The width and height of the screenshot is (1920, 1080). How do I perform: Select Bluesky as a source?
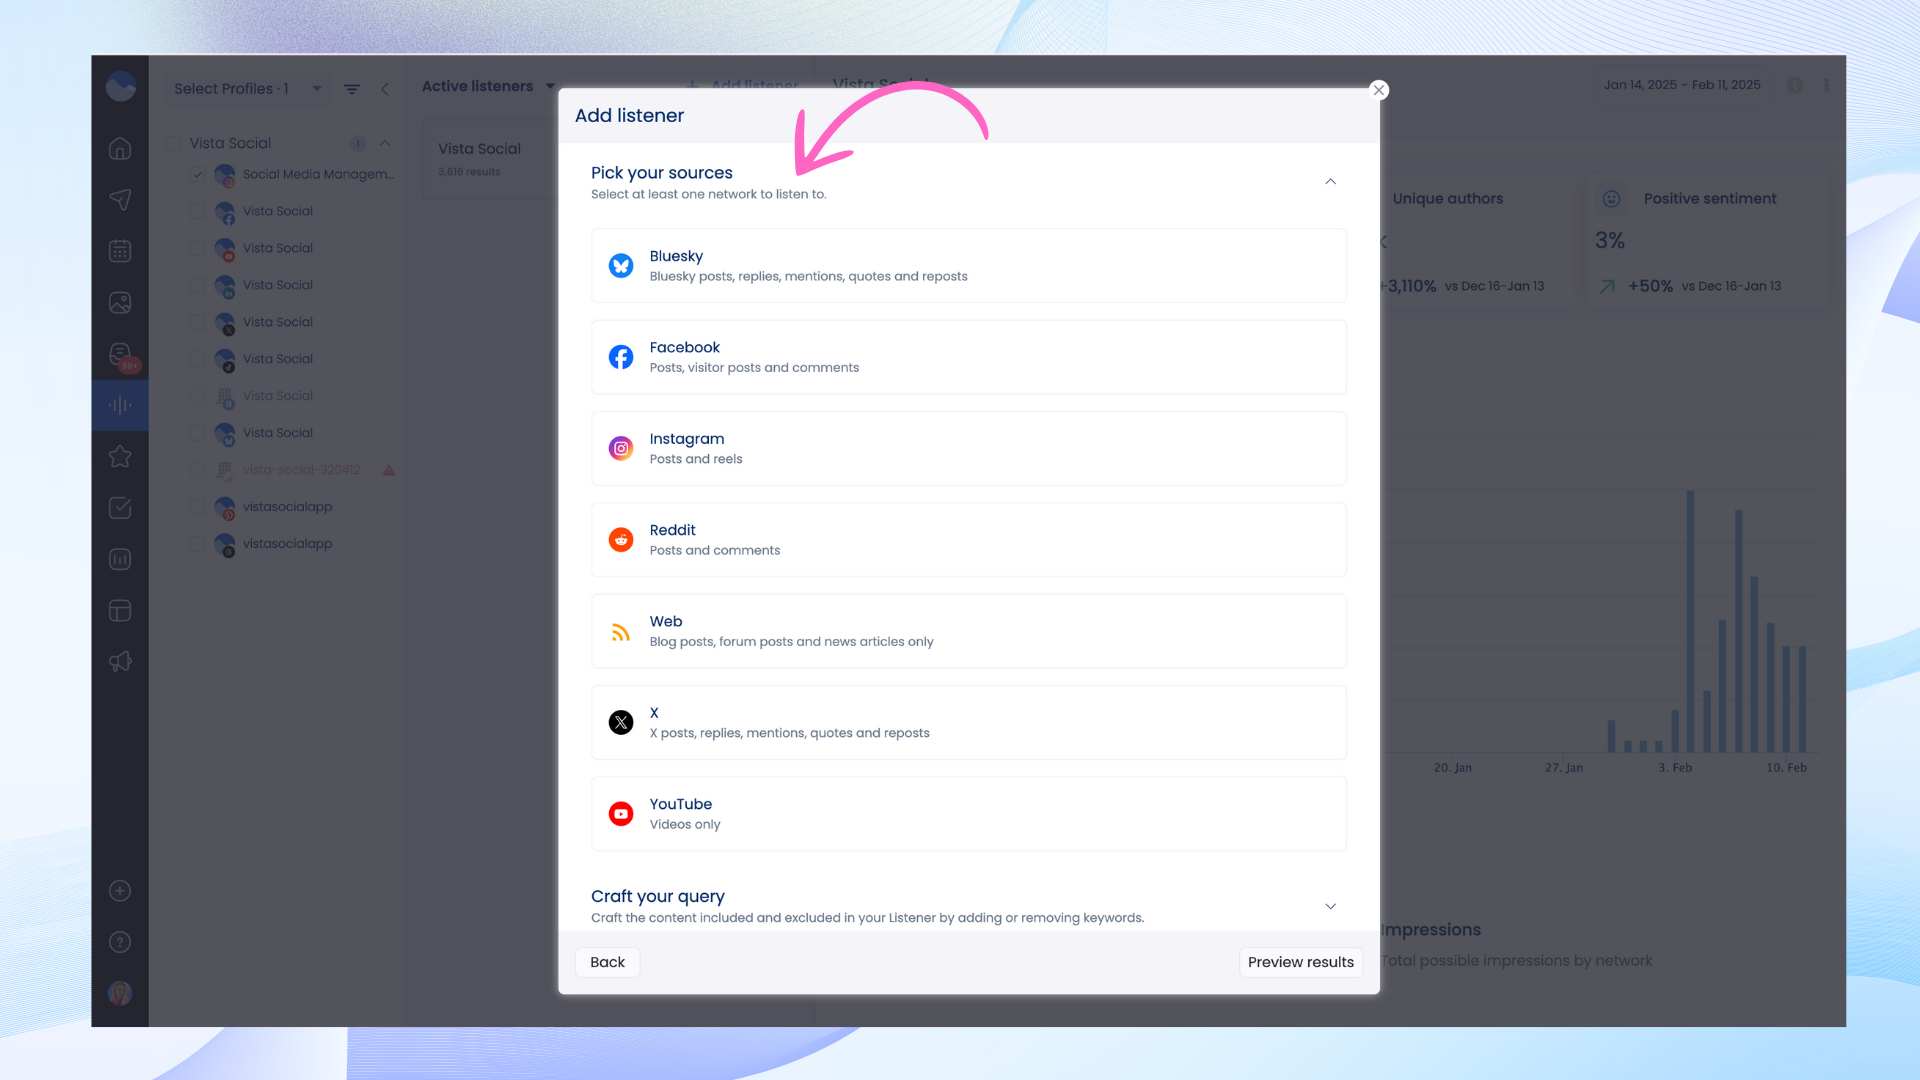coord(968,266)
